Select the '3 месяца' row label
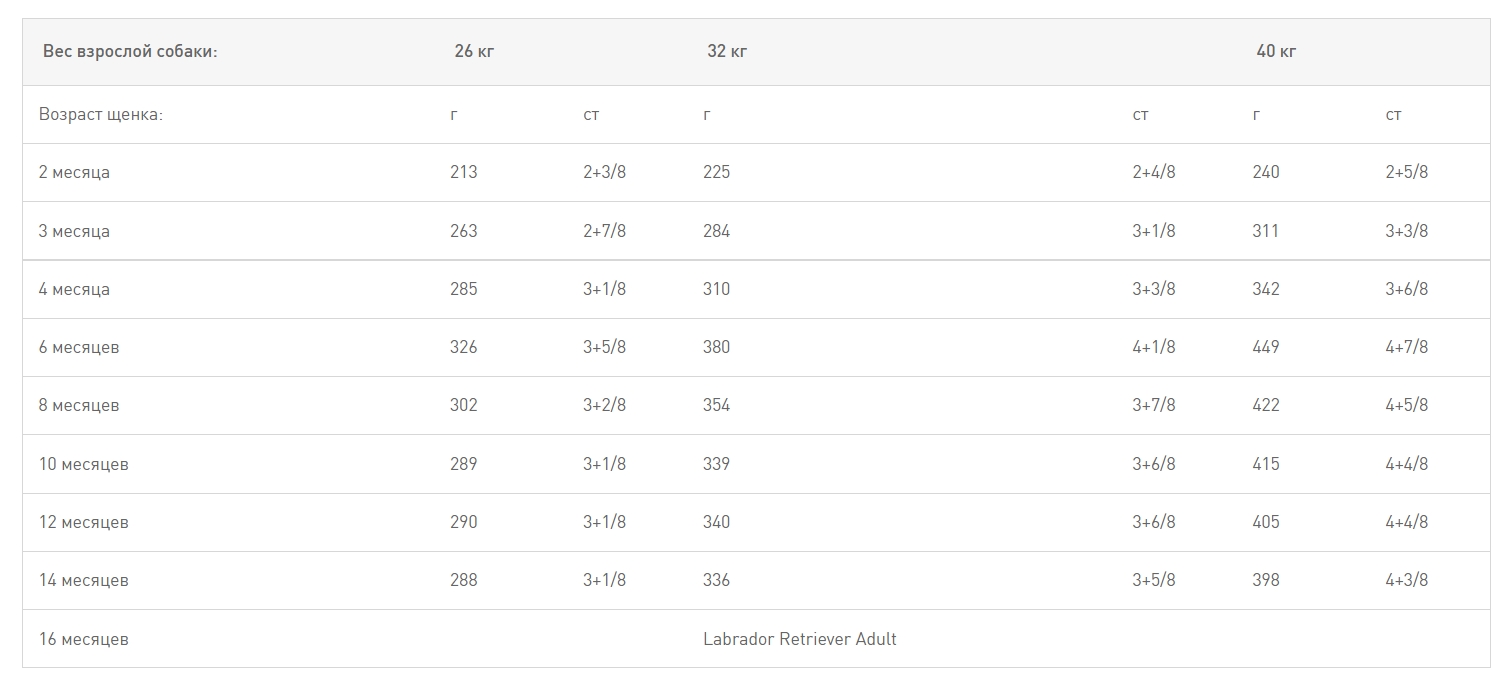The height and width of the screenshot is (687, 1502). tap(74, 231)
